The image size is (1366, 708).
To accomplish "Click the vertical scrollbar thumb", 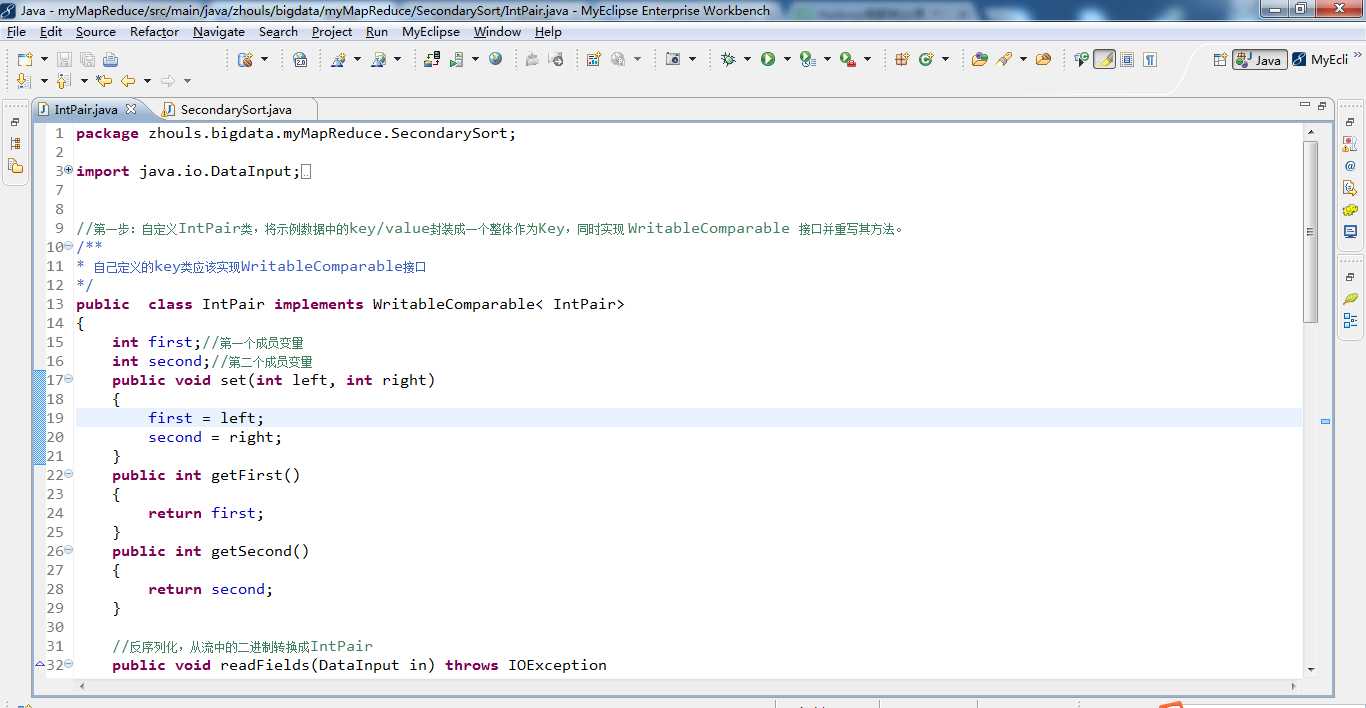I will (1310, 231).
